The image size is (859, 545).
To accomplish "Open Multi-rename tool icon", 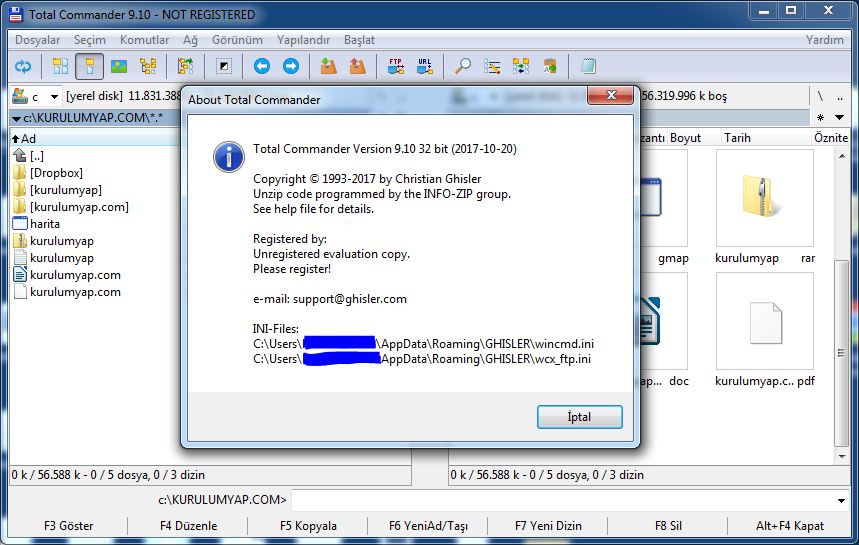I will pyautogui.click(x=492, y=67).
